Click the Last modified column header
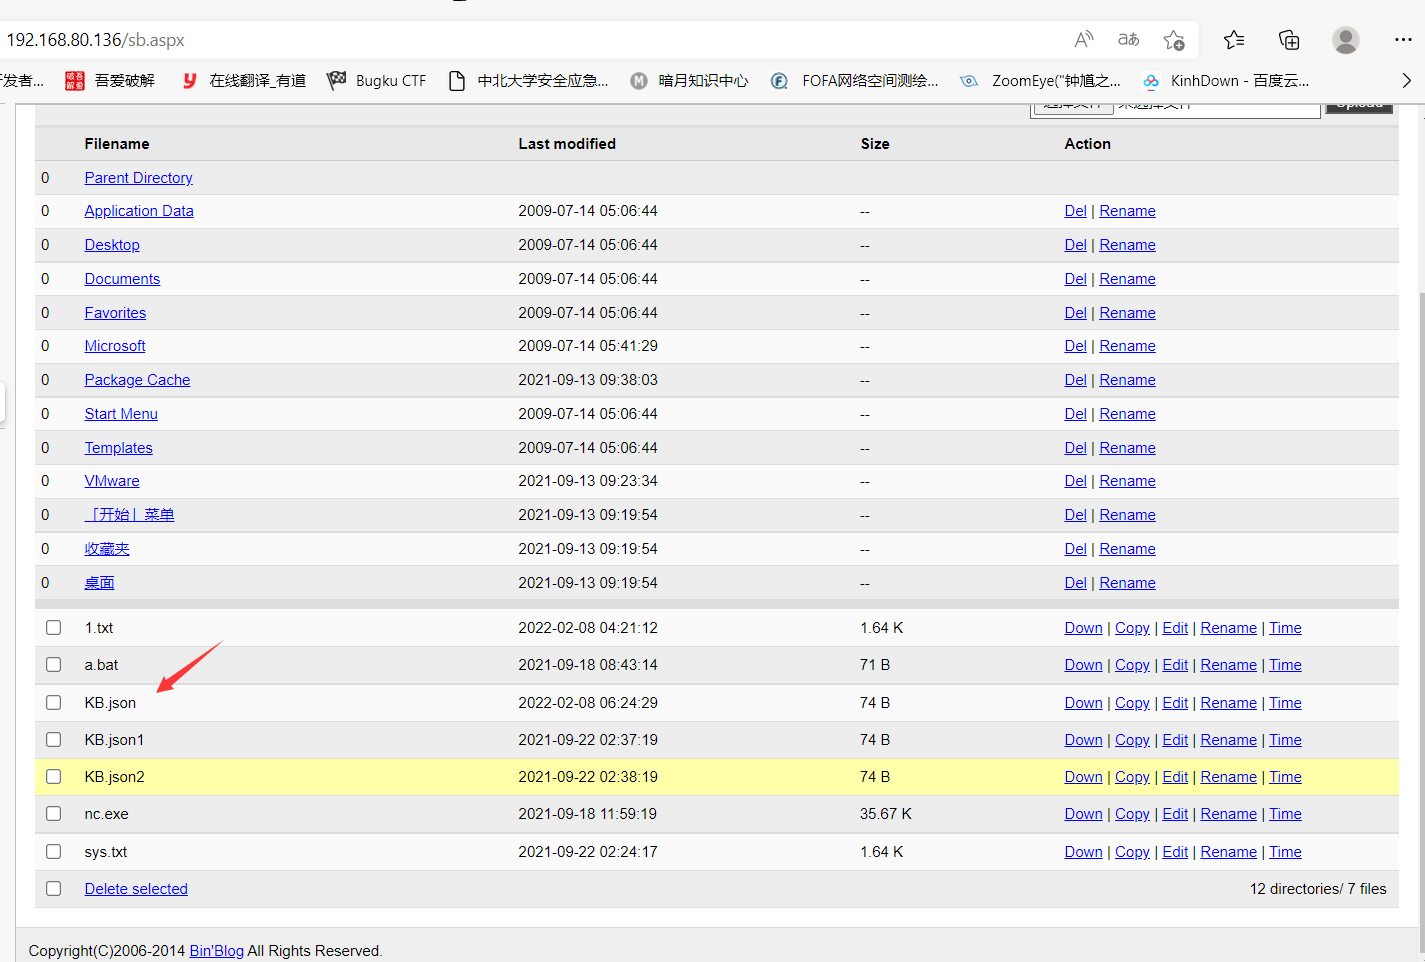Screen dimensions: 1425x962 [x=567, y=144]
